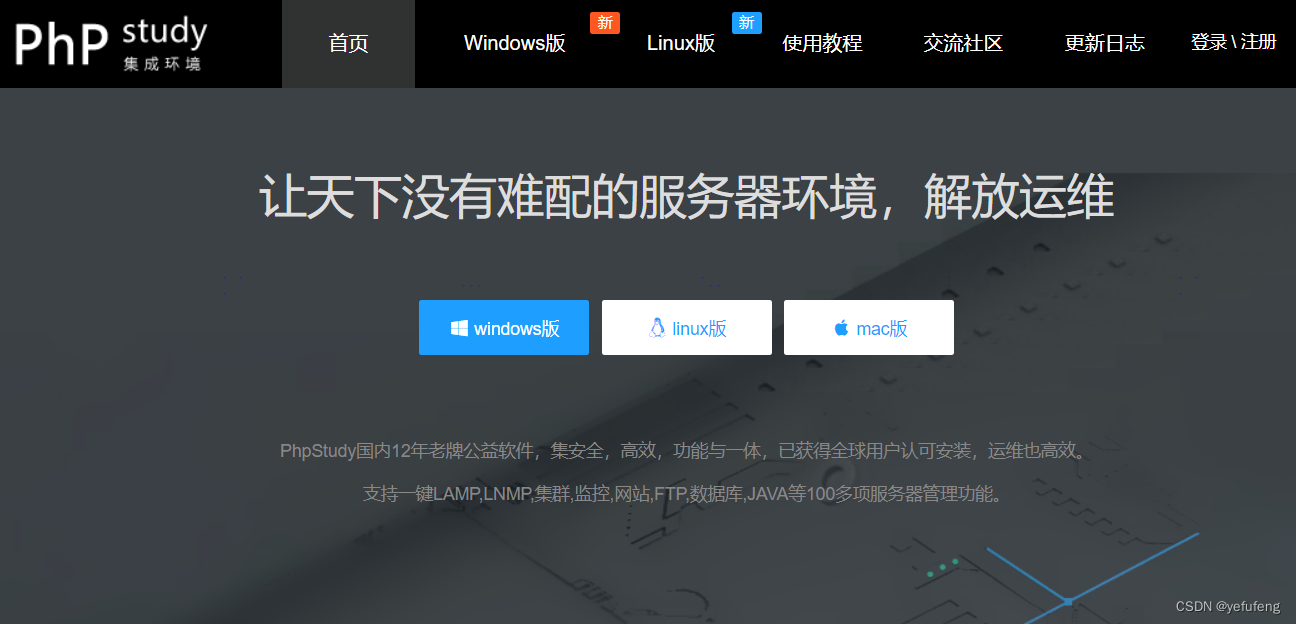Click the Linux penguin icon

[x=657, y=328]
